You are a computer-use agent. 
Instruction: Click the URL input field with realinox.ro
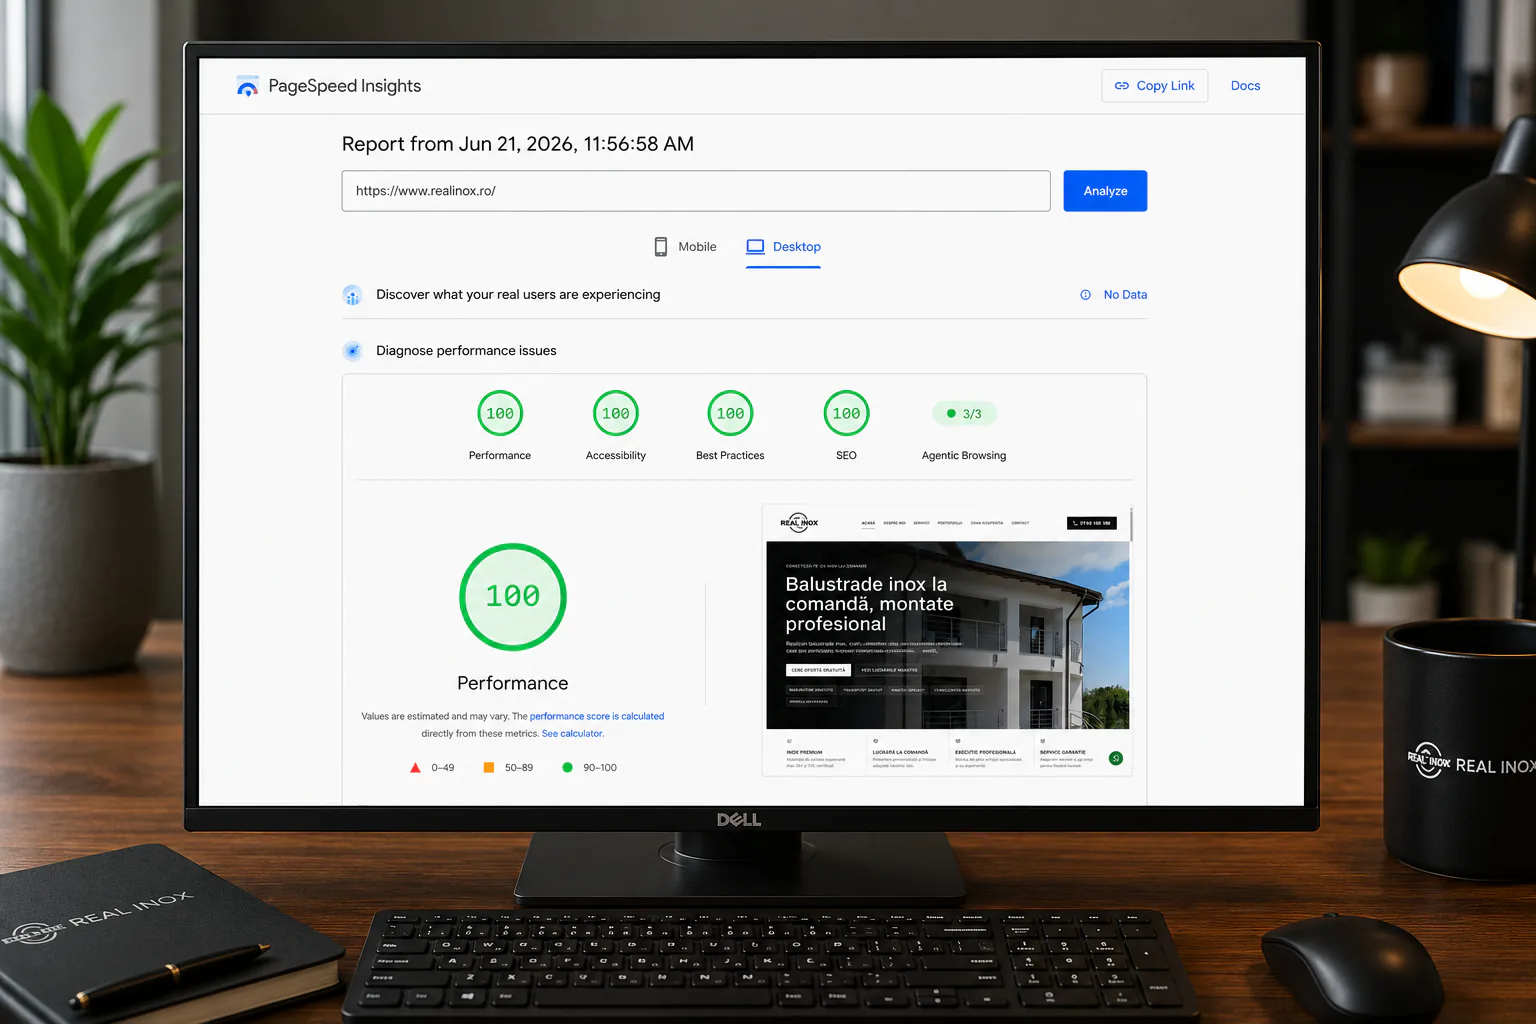[x=696, y=191]
